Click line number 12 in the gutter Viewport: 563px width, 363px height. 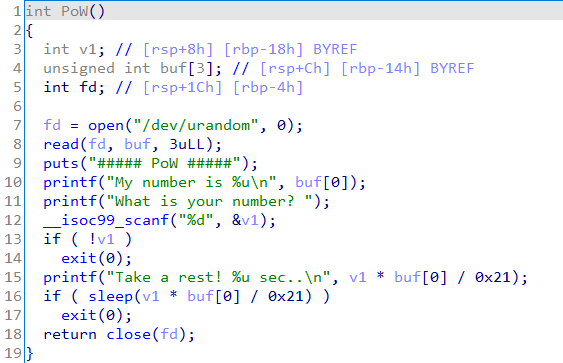point(13,220)
